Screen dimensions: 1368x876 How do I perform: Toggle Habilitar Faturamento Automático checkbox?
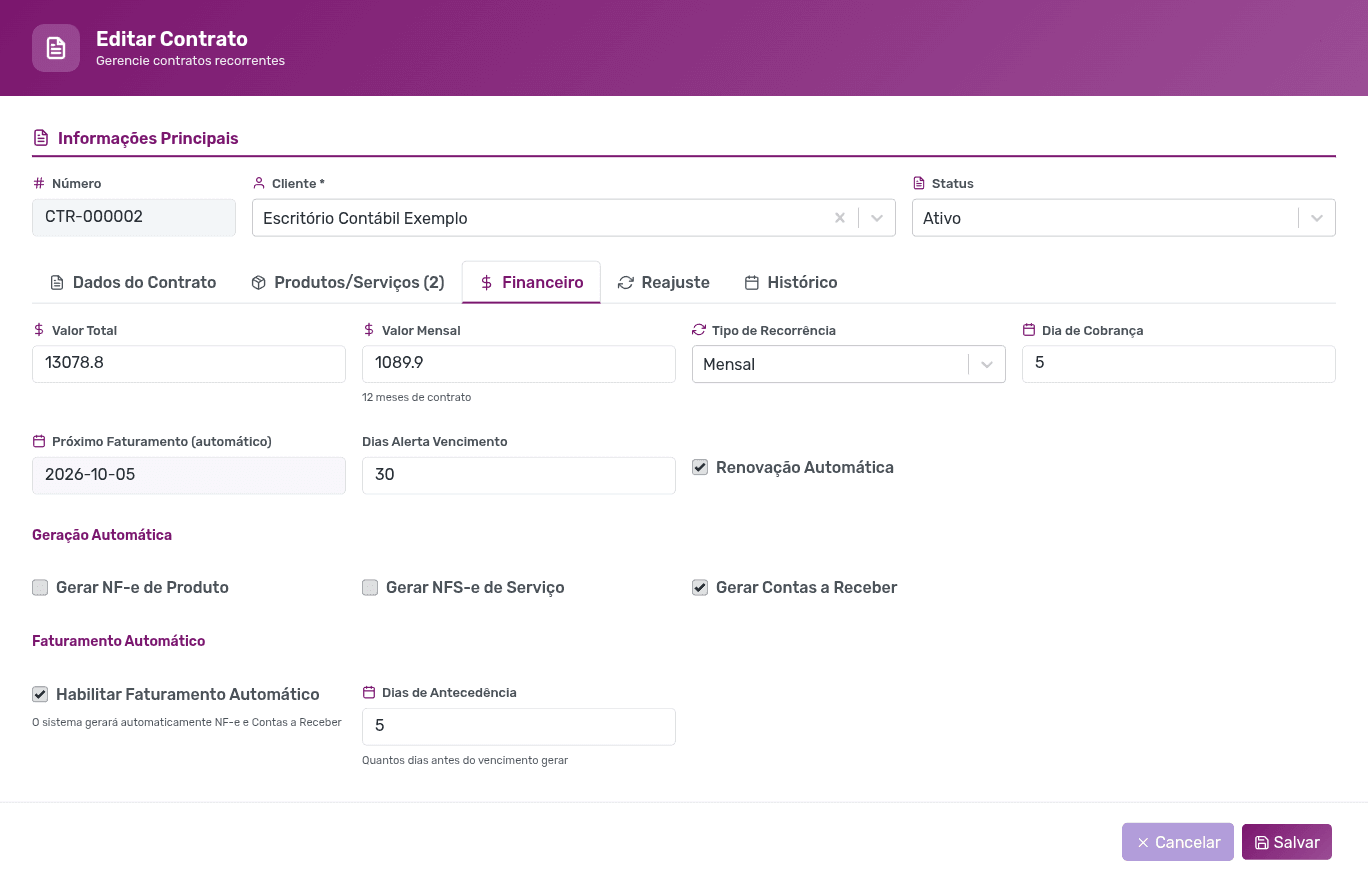pos(40,694)
